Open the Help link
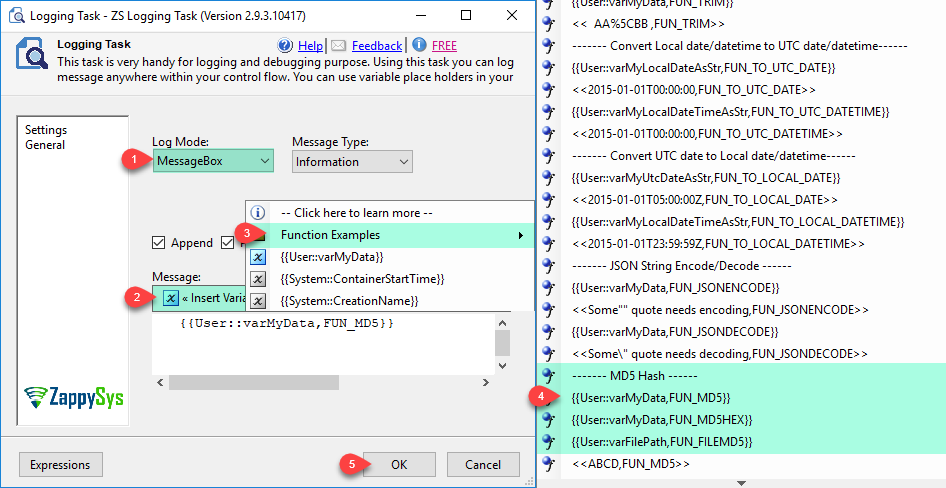The width and height of the screenshot is (946, 488). point(310,45)
